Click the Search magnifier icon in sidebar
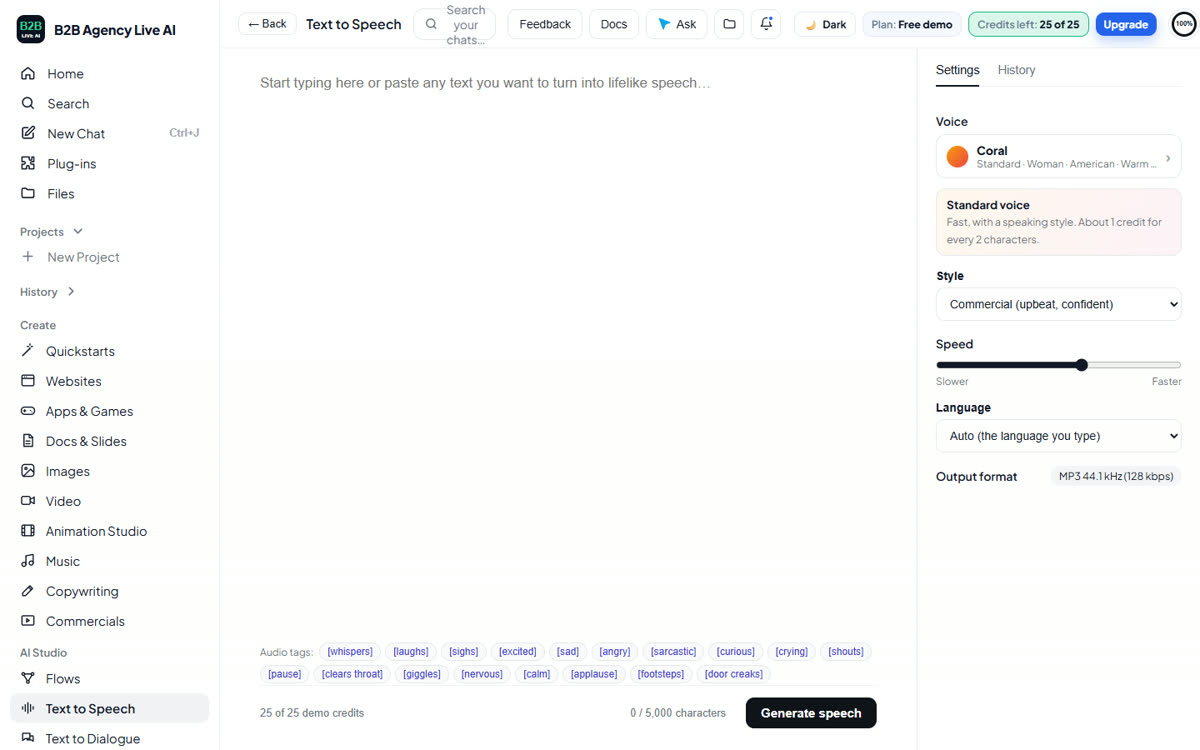This screenshot has height=750, width=1200. (28, 103)
